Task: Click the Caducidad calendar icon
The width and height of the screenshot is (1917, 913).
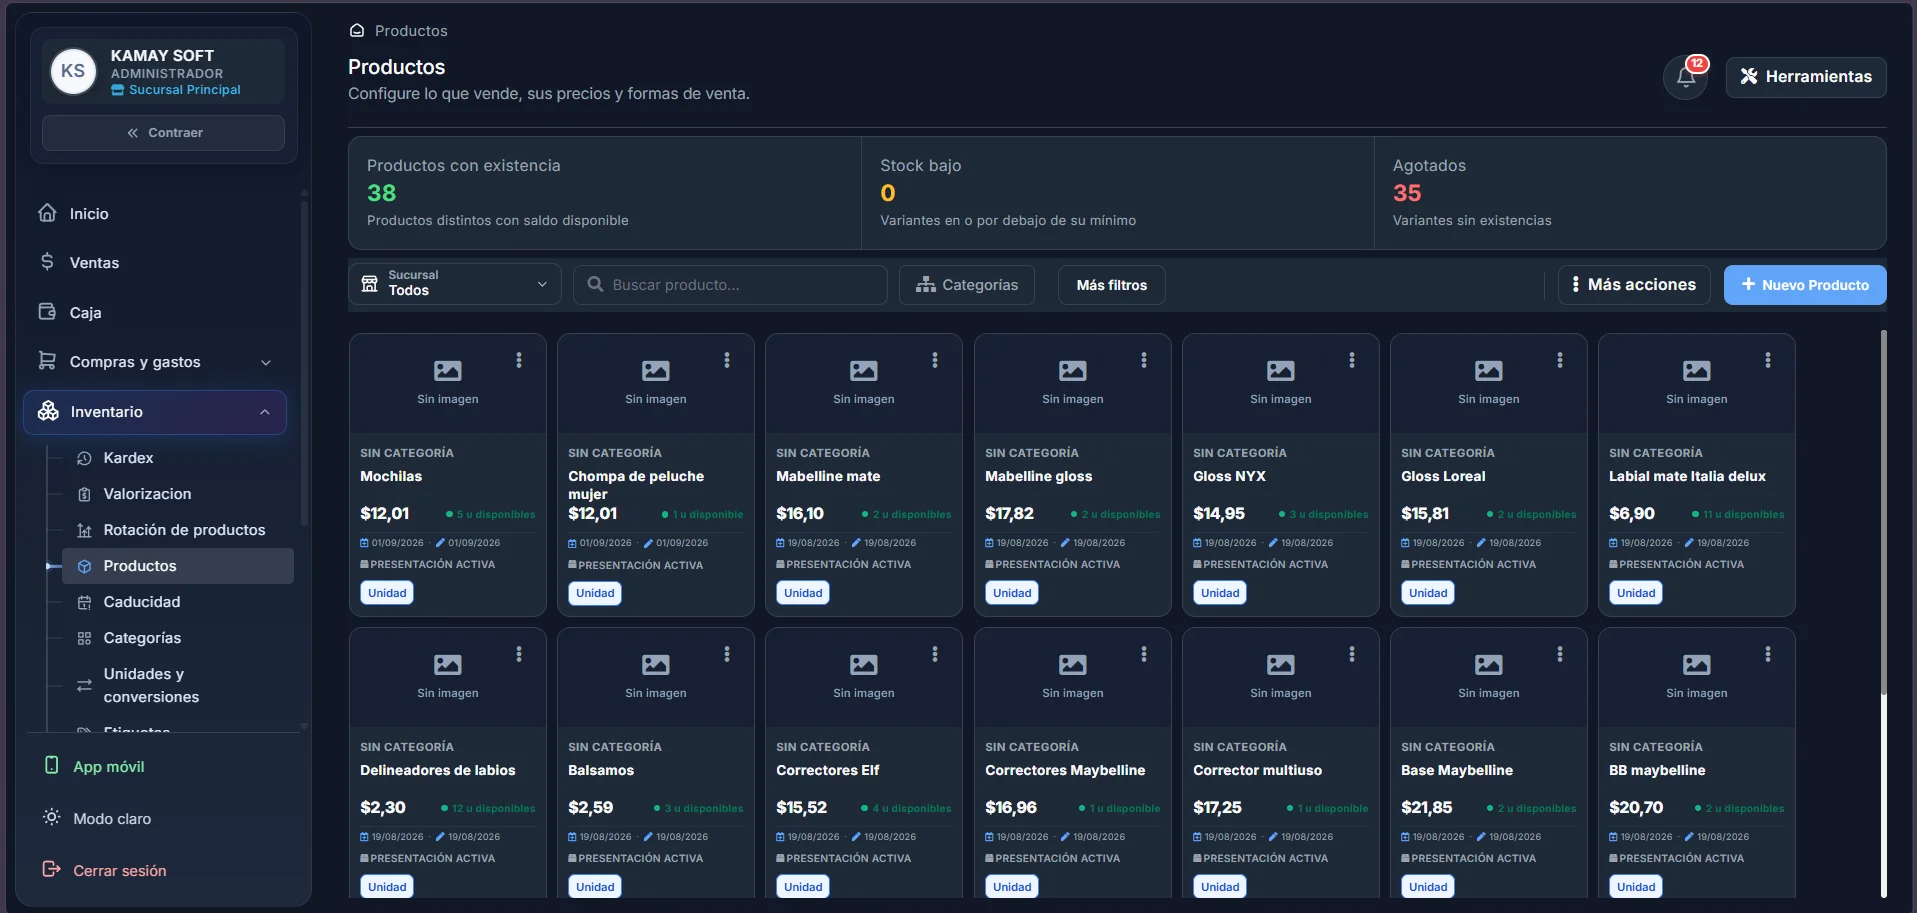Action: point(85,602)
